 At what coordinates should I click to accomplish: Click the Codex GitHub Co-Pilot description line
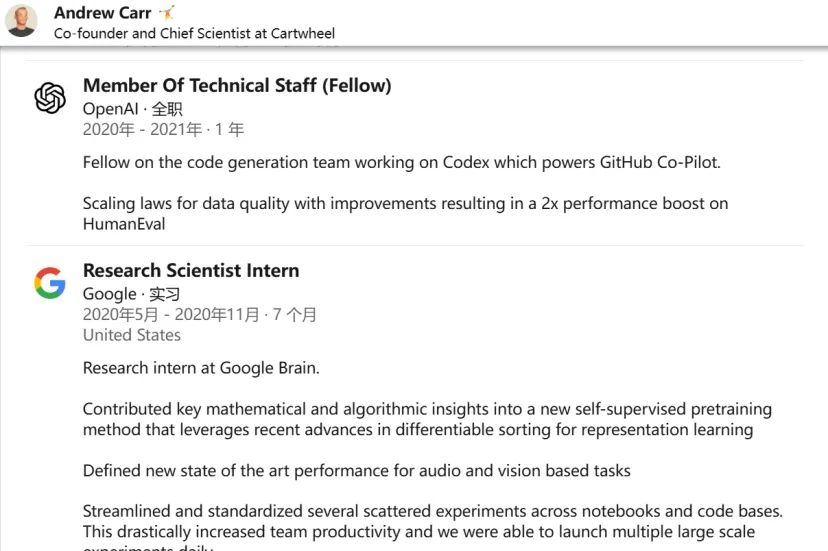click(401, 162)
